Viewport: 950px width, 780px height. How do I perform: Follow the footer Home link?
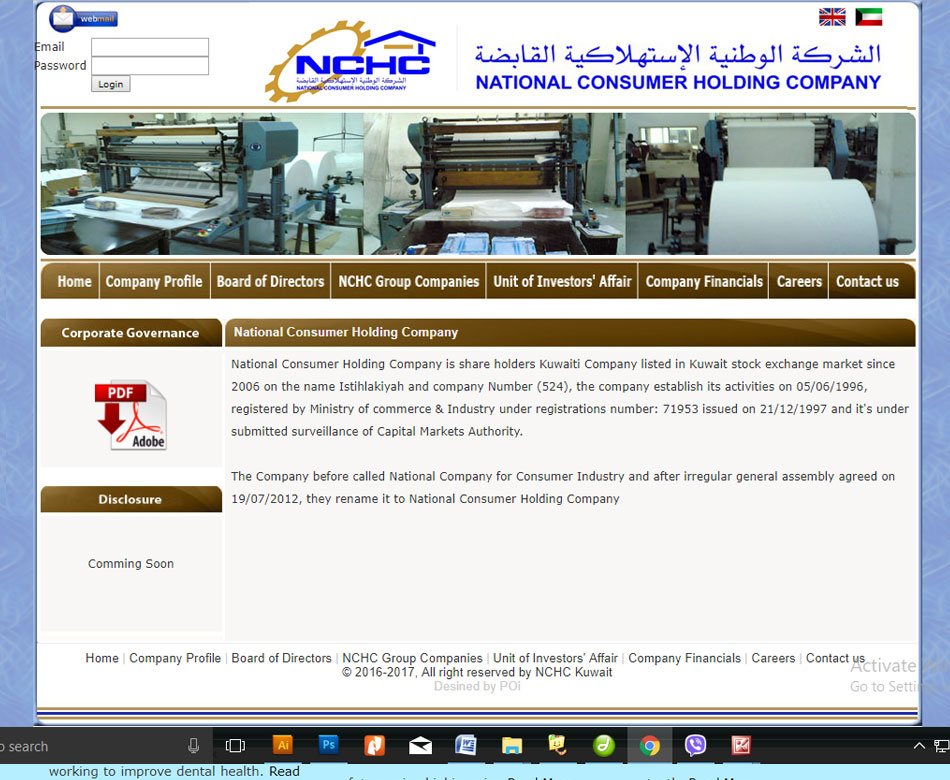coord(102,658)
